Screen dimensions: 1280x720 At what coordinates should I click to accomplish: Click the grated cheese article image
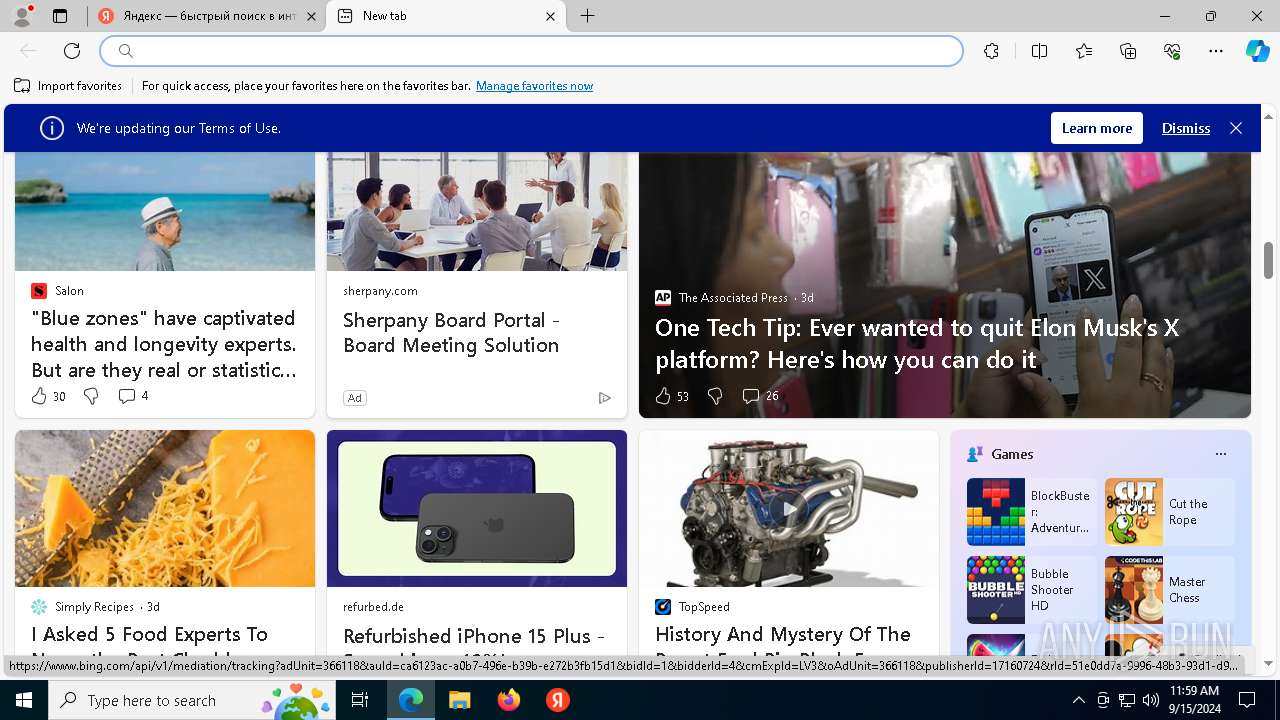165,508
